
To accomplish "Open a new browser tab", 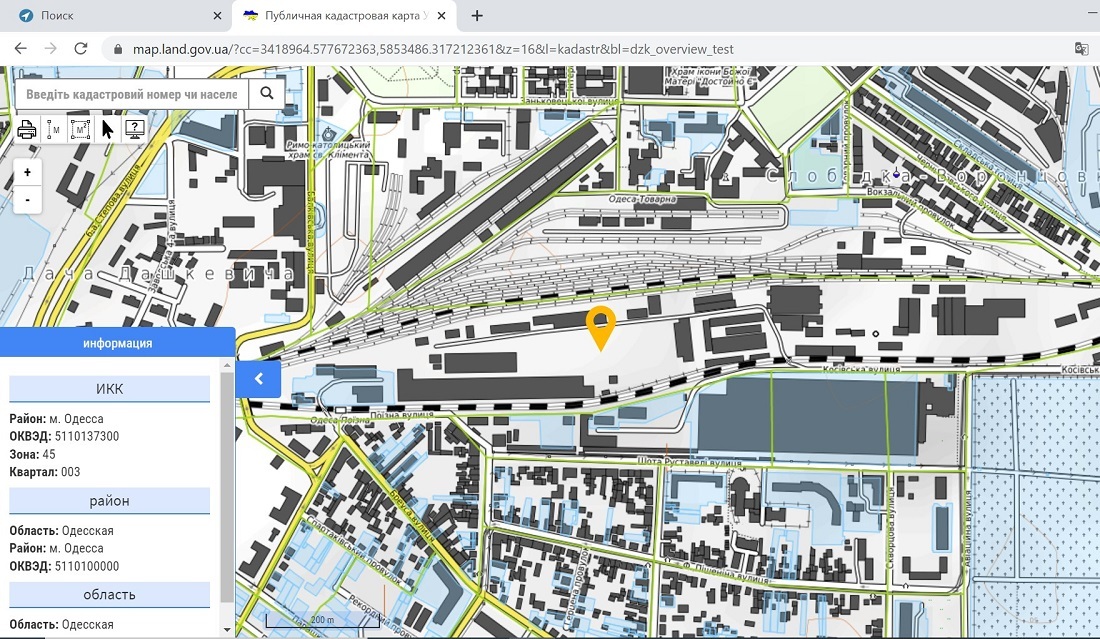I will click(477, 15).
